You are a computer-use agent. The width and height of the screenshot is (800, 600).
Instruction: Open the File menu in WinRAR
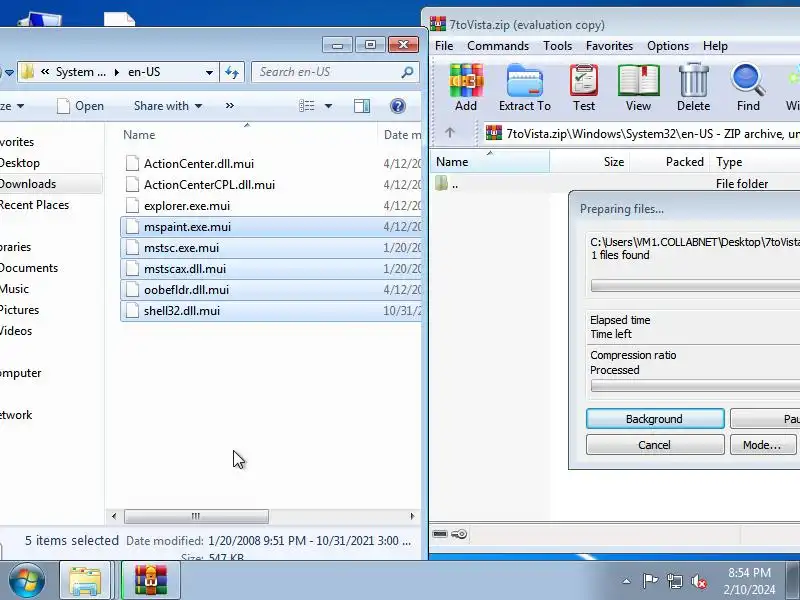(x=444, y=46)
